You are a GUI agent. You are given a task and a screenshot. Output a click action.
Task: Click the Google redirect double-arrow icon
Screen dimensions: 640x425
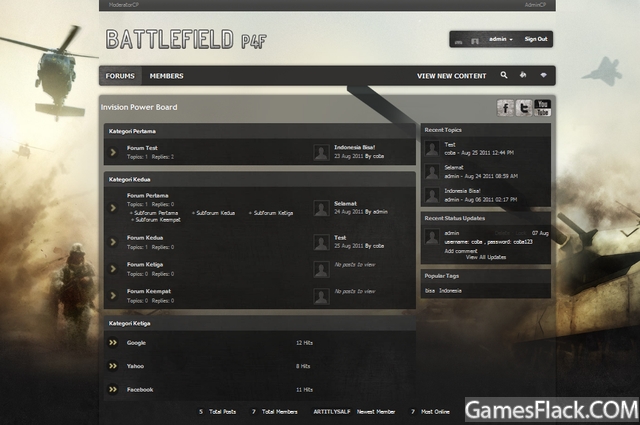tap(113, 343)
